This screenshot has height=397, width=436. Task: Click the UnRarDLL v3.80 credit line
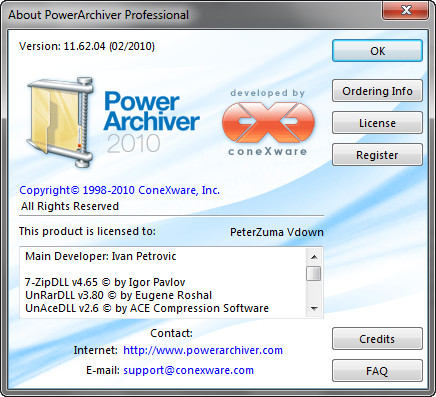pyautogui.click(x=119, y=295)
